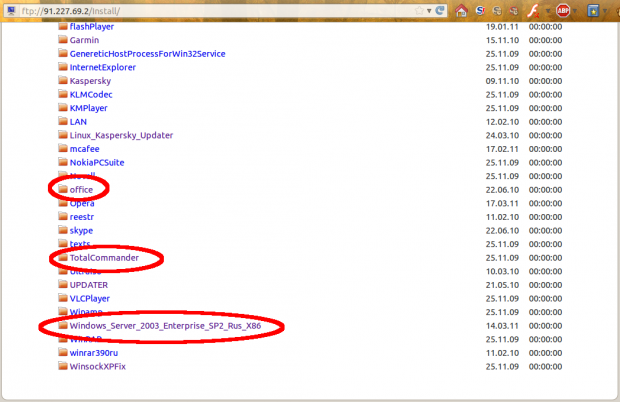Expand the bookmarks icon dropdown arrow
This screenshot has width=620, height=402.
click(605, 11)
